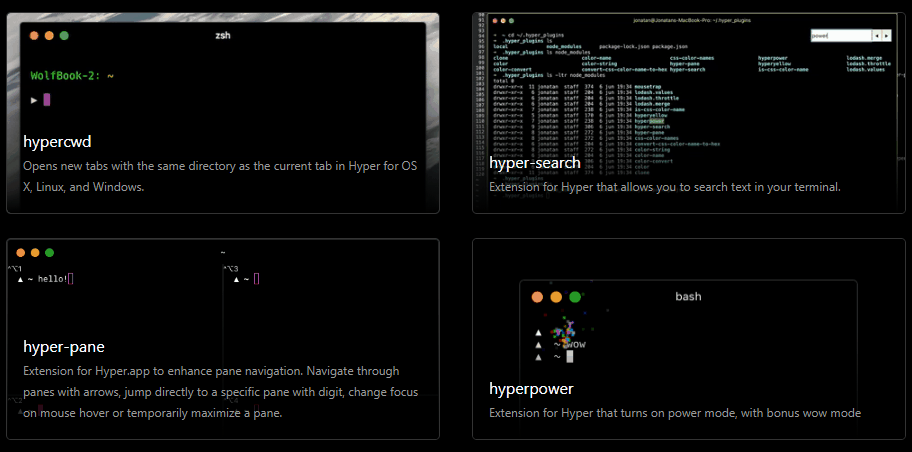This screenshot has width=912, height=452.
Task: Click "convert-css-color-name-to-hex" in the first ls output
Action: pos(625,69)
